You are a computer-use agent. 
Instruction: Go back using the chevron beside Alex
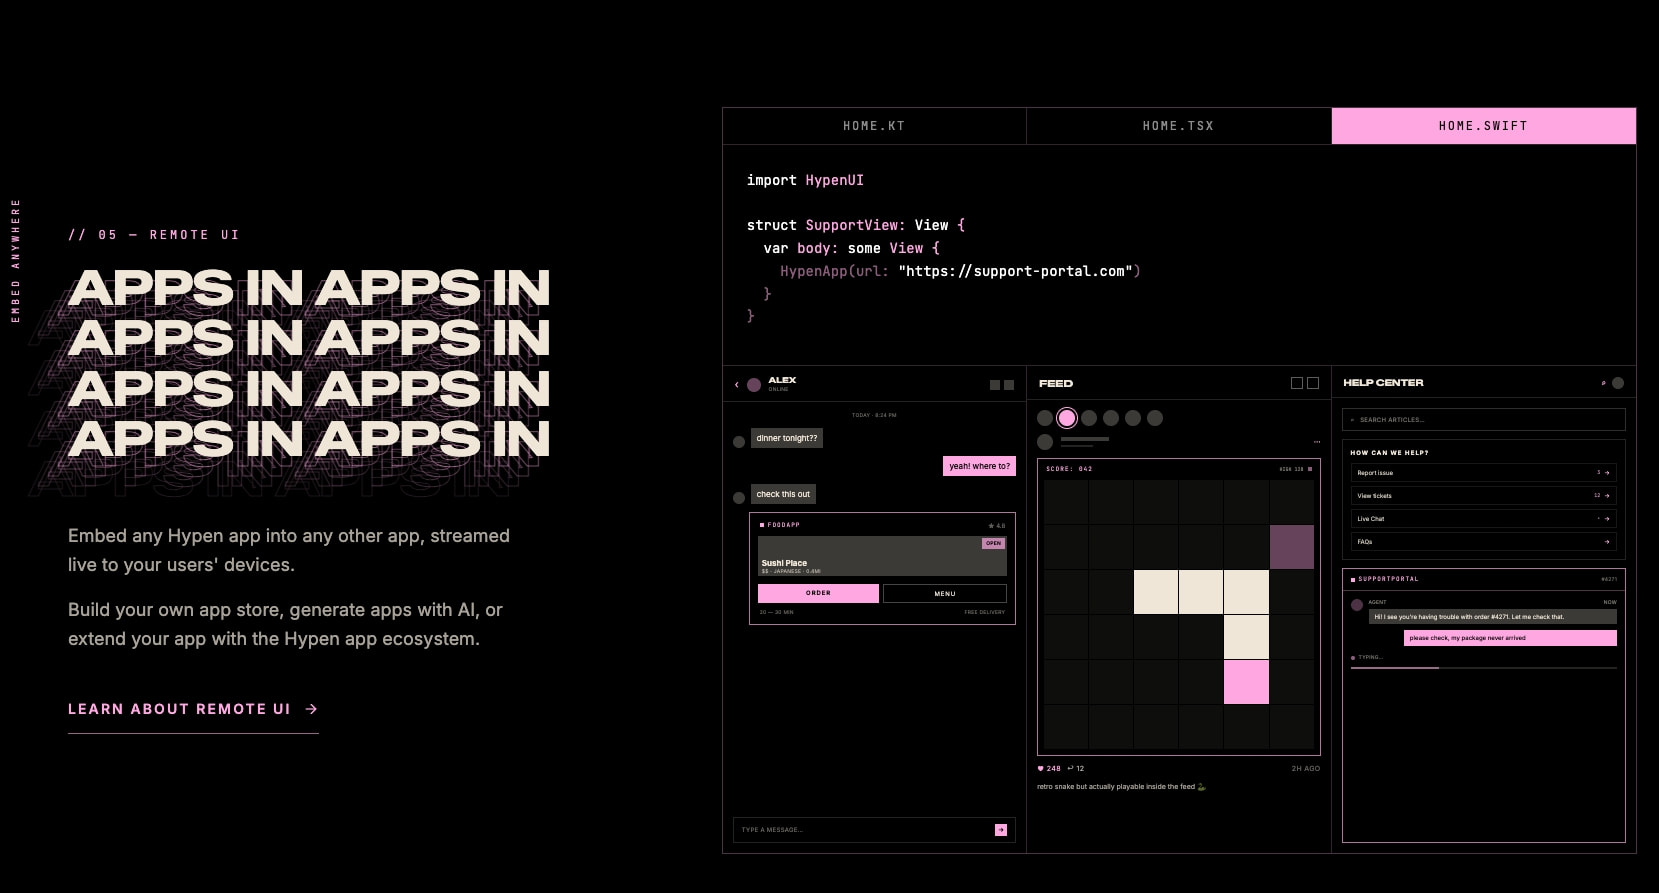click(737, 385)
